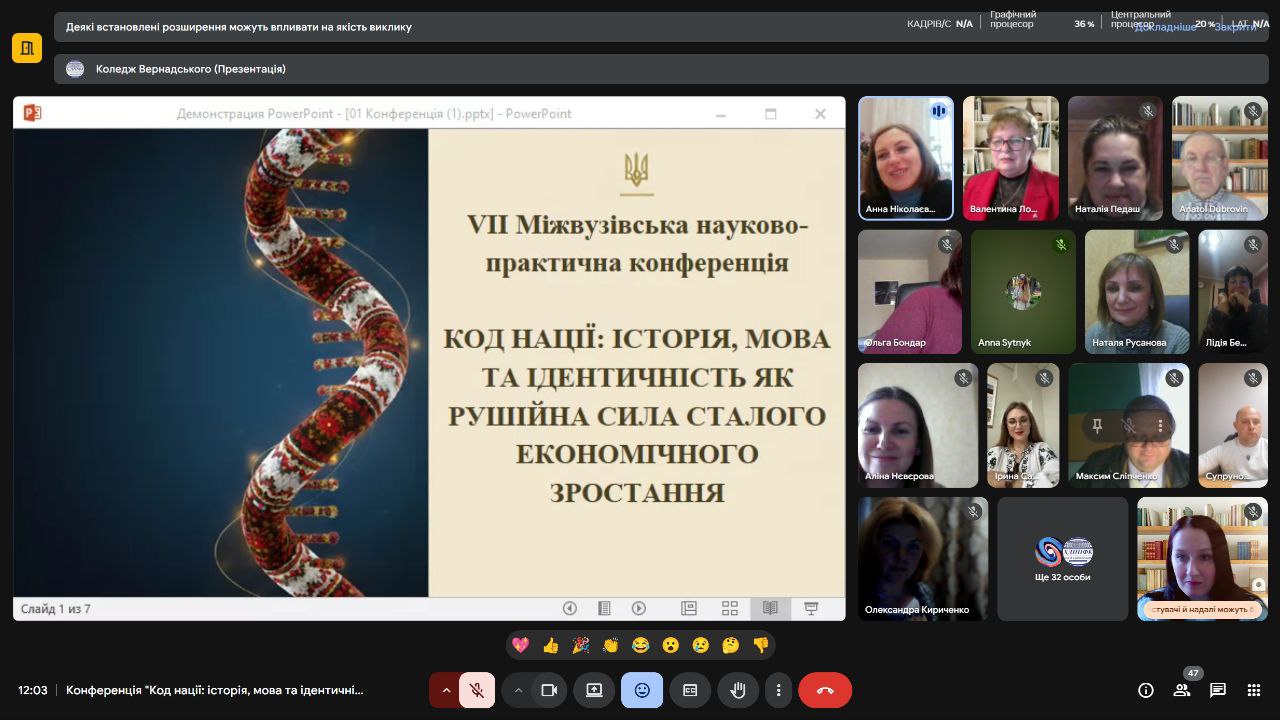
Task: Open more options three-dot menu
Action: point(778,690)
